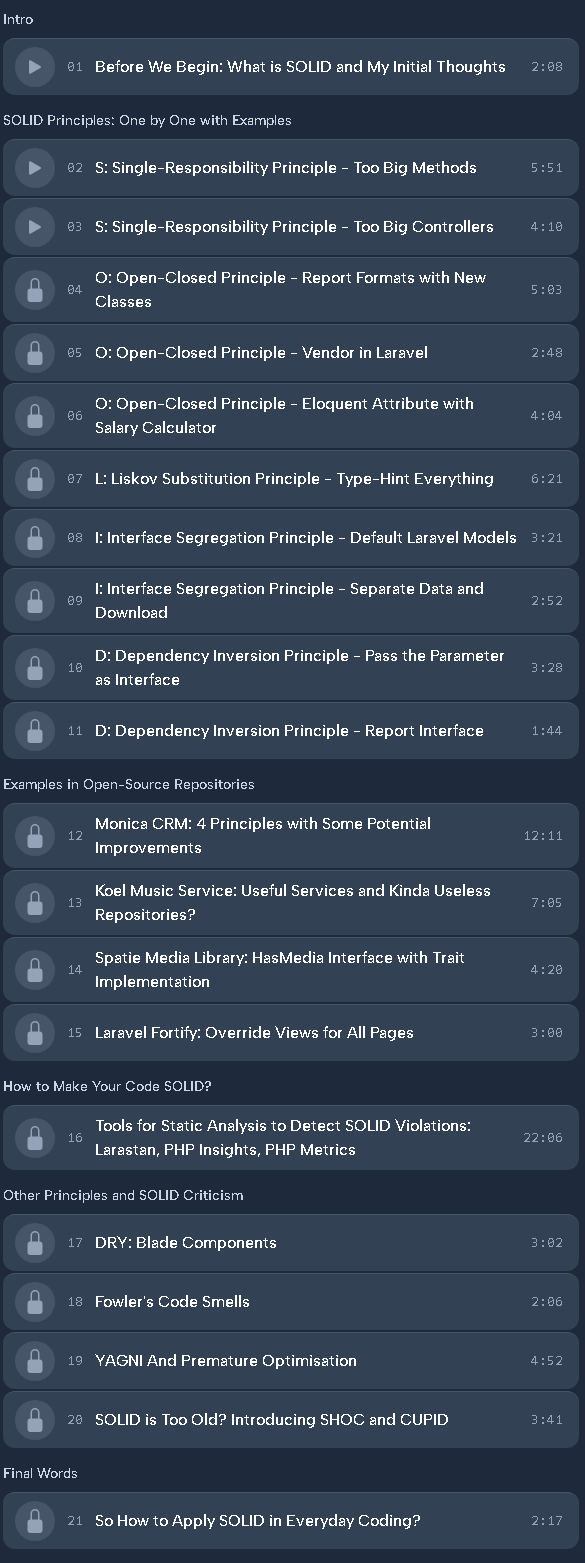585x1563 pixels.
Task: Open 'L: Liskov Substitution Principle' lesson title
Action: (x=294, y=479)
